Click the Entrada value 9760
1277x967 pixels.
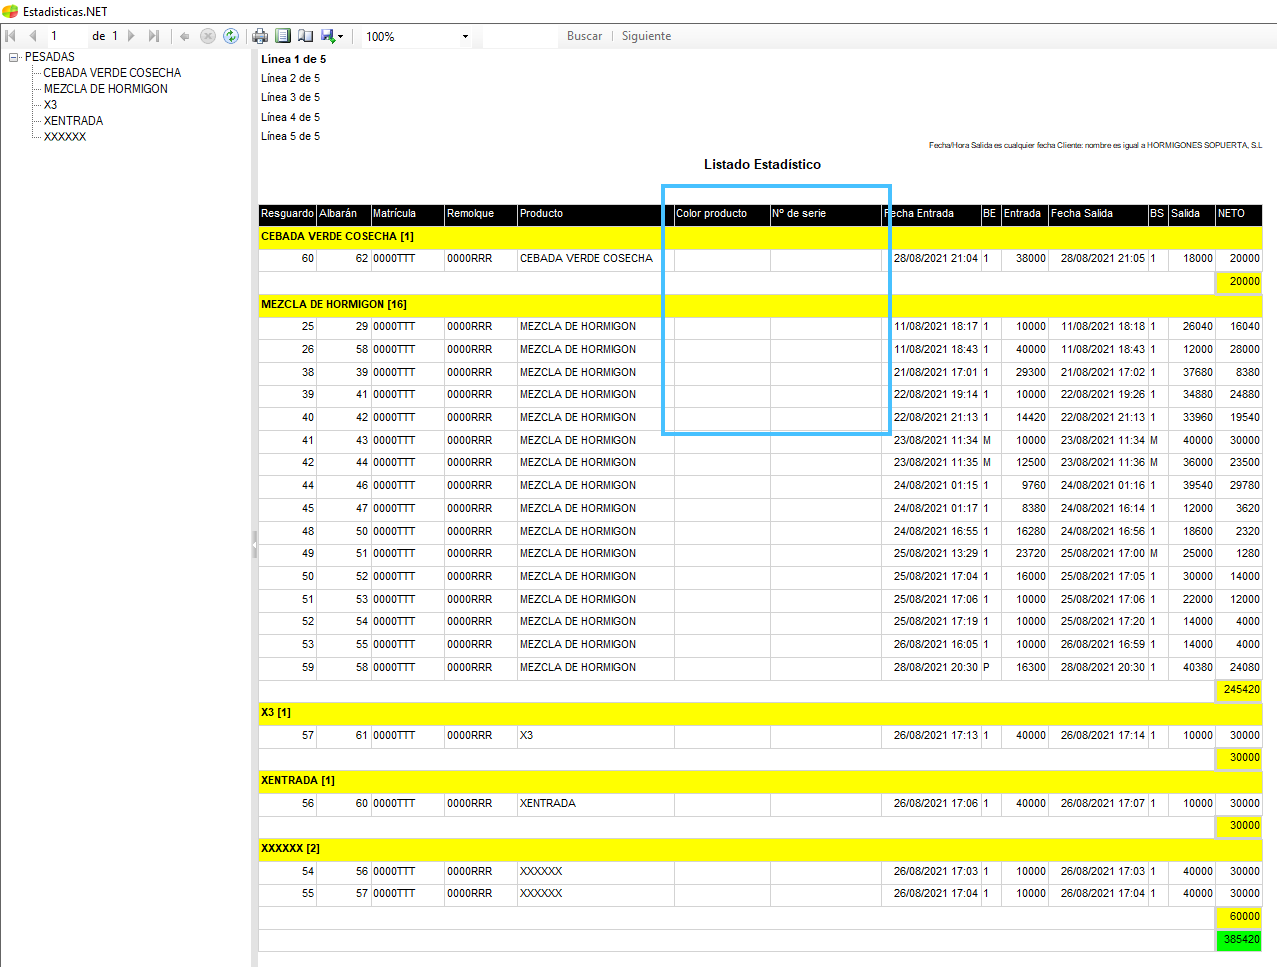click(1034, 486)
